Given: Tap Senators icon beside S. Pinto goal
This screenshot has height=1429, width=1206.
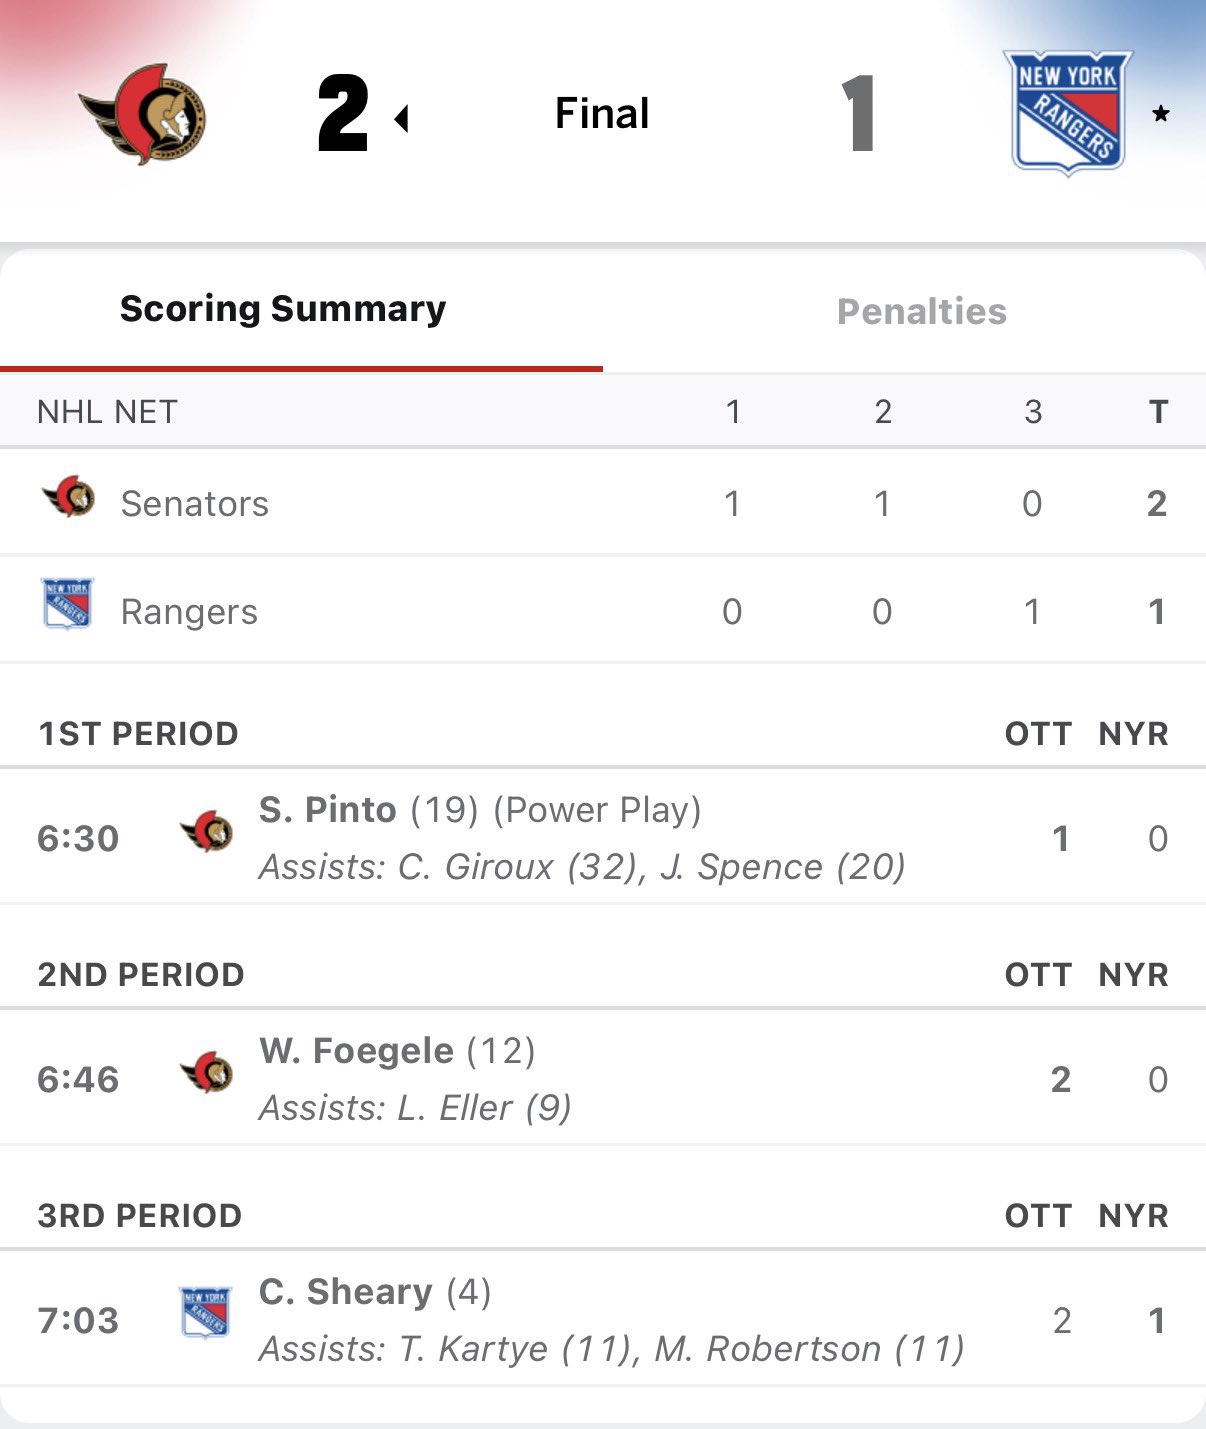Looking at the screenshot, I should coord(207,832).
